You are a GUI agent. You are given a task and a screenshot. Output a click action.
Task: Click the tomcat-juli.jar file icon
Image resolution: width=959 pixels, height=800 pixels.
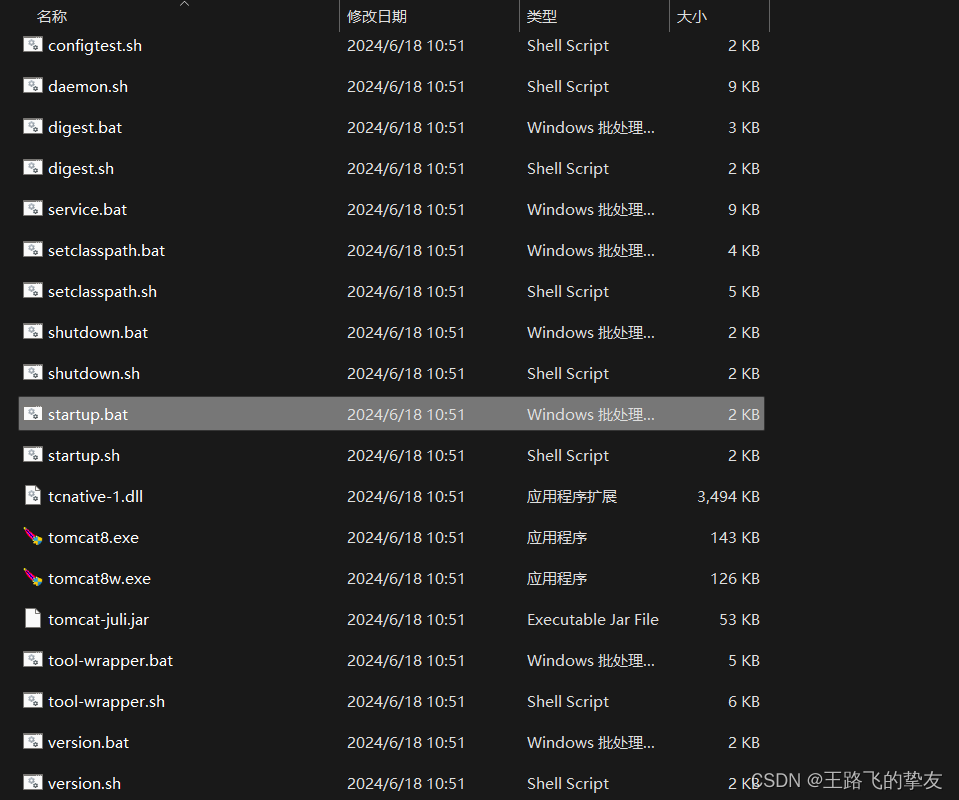(33, 618)
